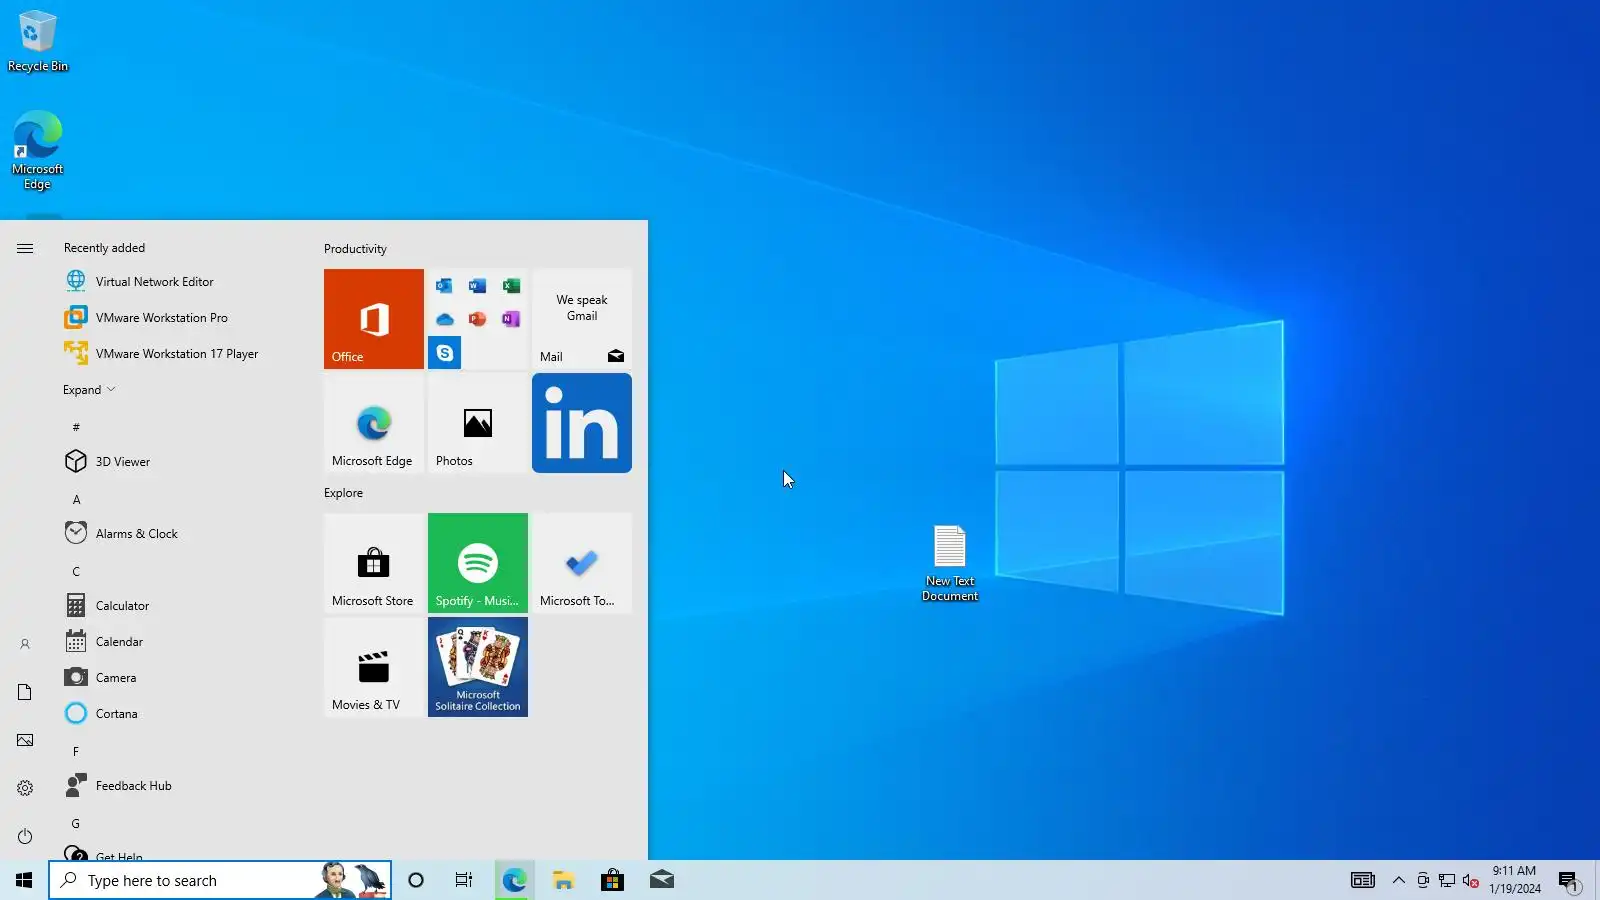This screenshot has height=900, width=1600.
Task: Open the Microsoft To Do tile
Action: (582, 563)
